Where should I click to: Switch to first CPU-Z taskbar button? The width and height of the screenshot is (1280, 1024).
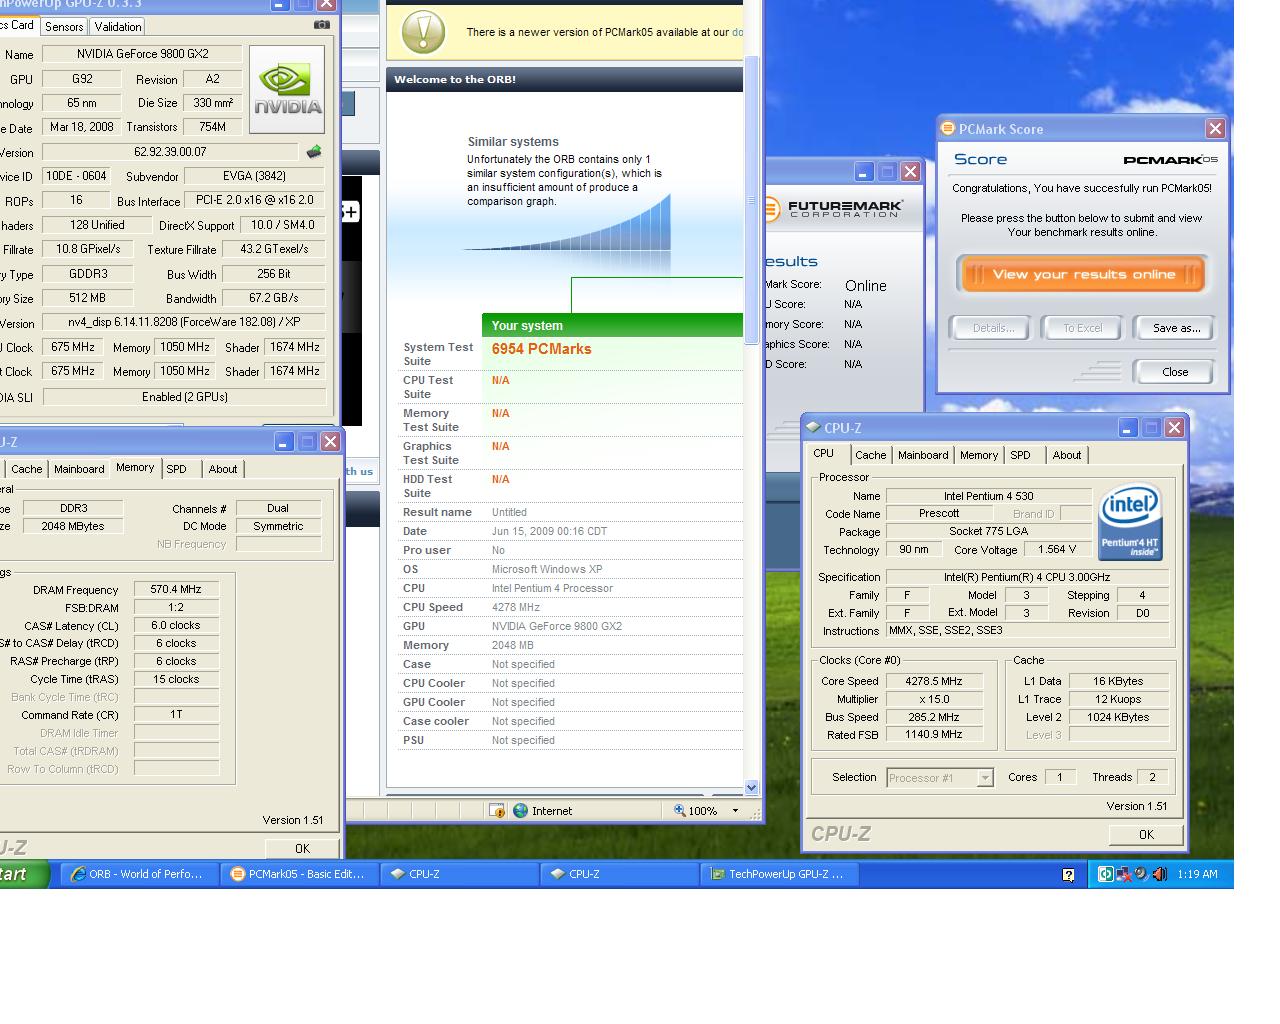coord(460,874)
